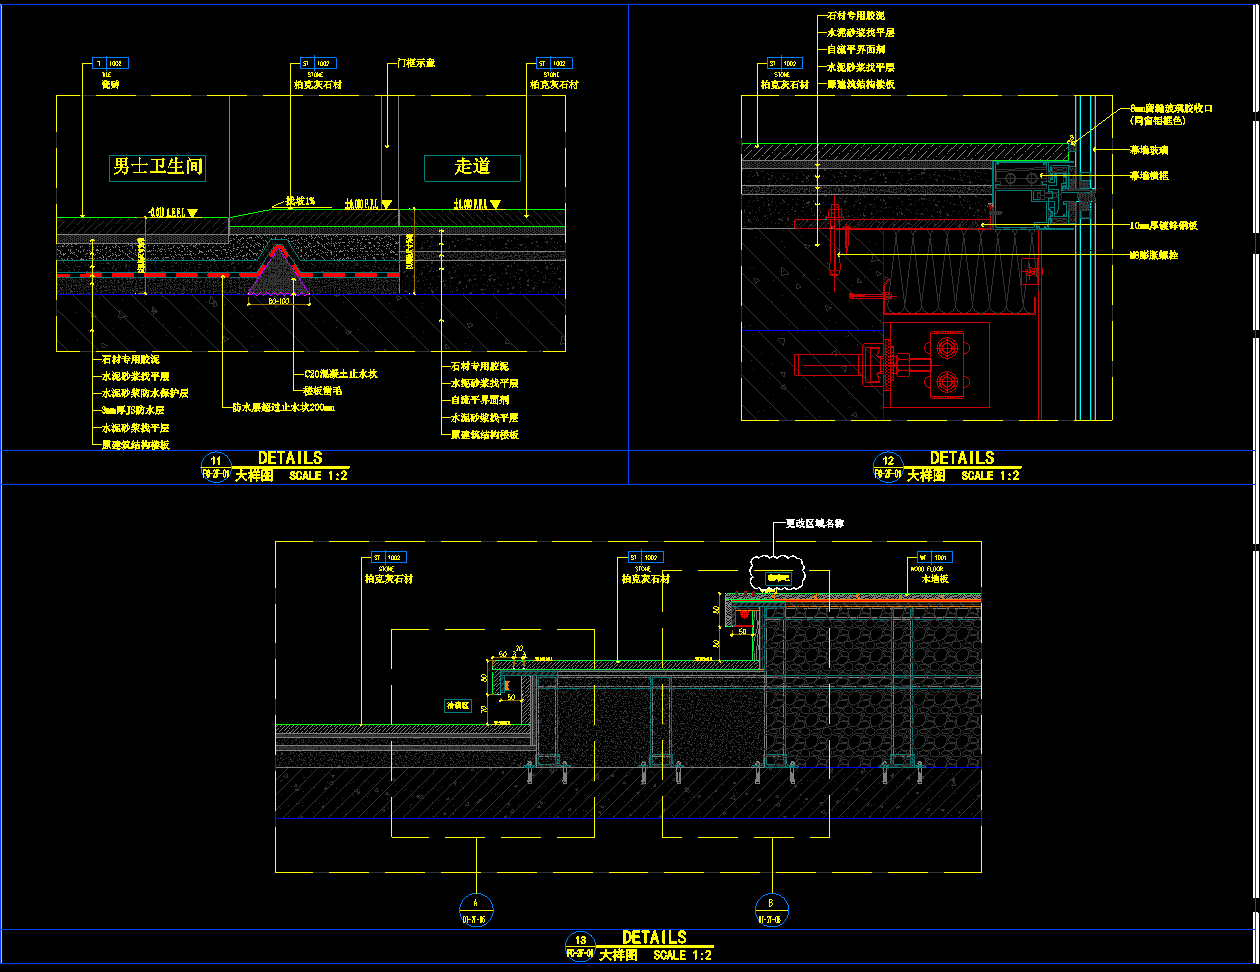The width and height of the screenshot is (1260, 972).
Task: Select the 男士卫生间 room label
Action: point(158,167)
